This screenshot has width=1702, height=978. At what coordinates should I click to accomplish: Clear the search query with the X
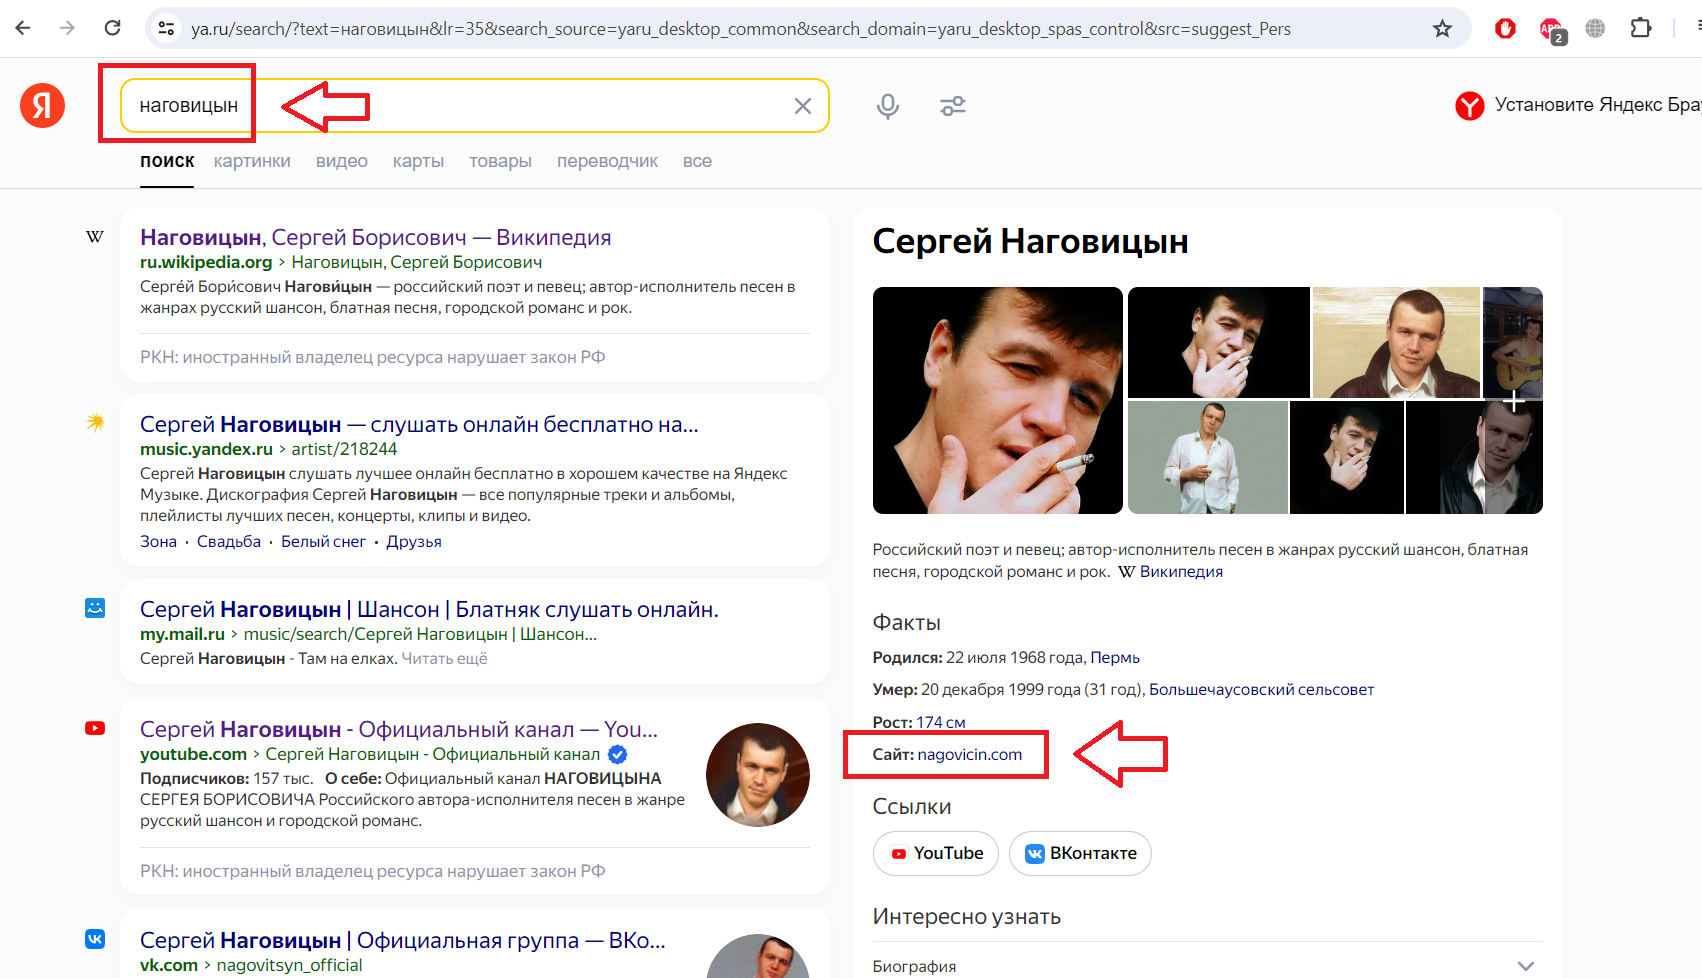[803, 106]
